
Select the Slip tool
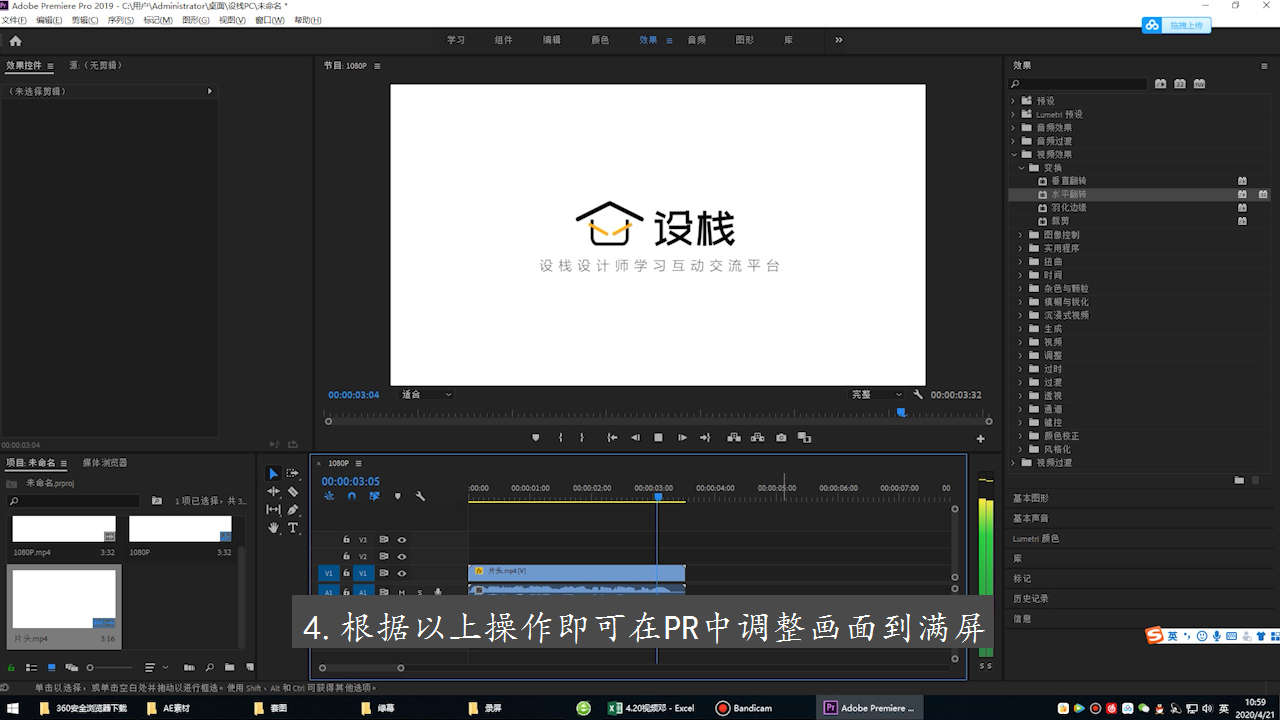[x=273, y=510]
